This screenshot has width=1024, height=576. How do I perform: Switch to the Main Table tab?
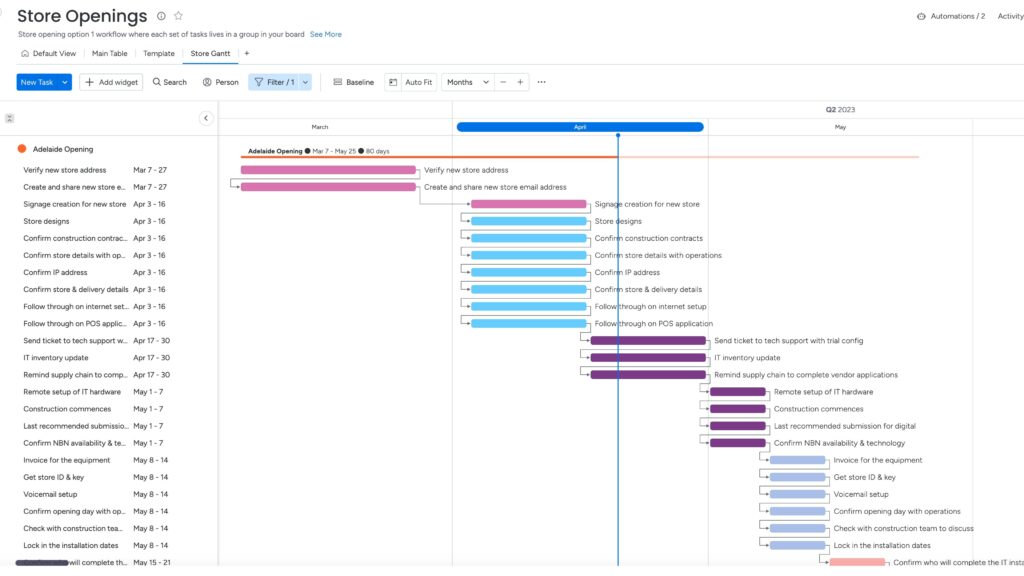point(110,53)
